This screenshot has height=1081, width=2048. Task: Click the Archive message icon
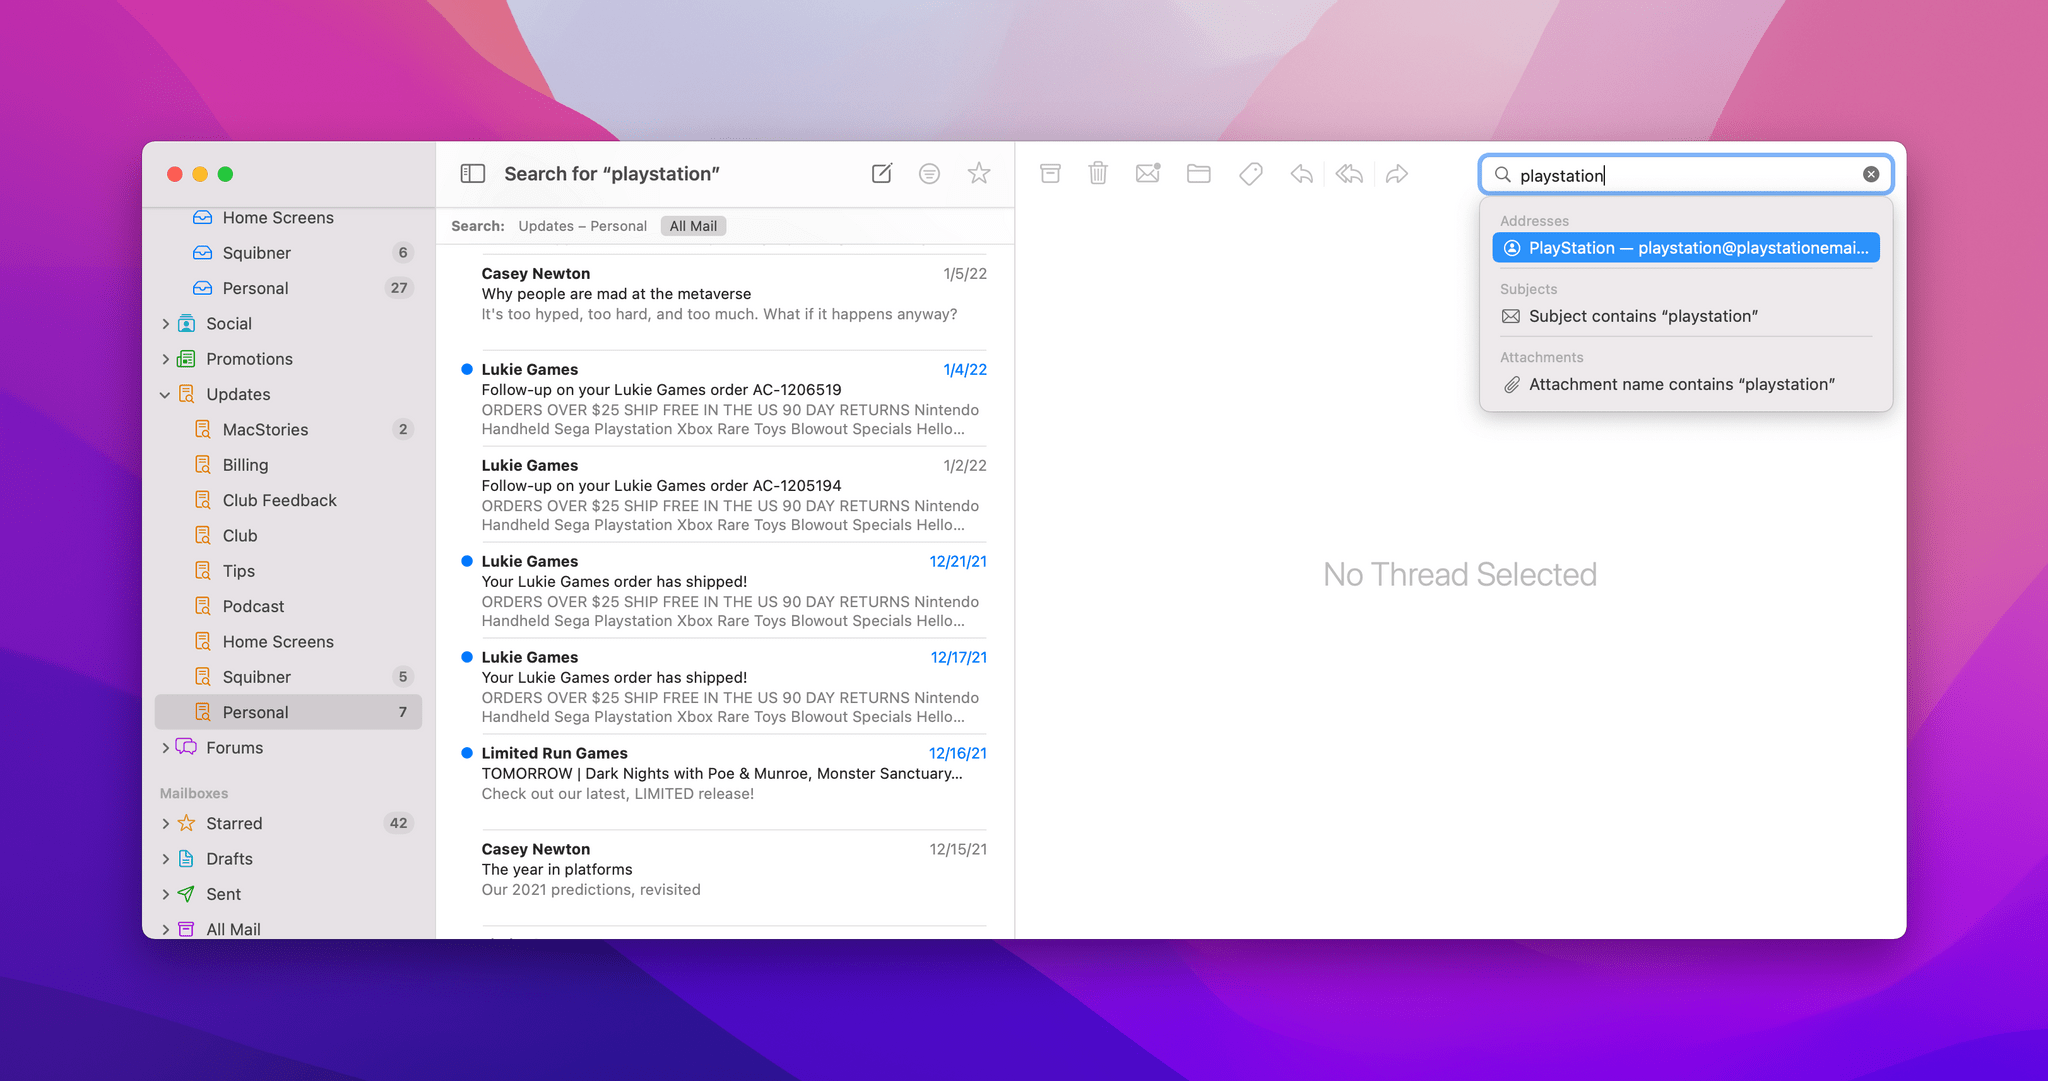click(1050, 173)
